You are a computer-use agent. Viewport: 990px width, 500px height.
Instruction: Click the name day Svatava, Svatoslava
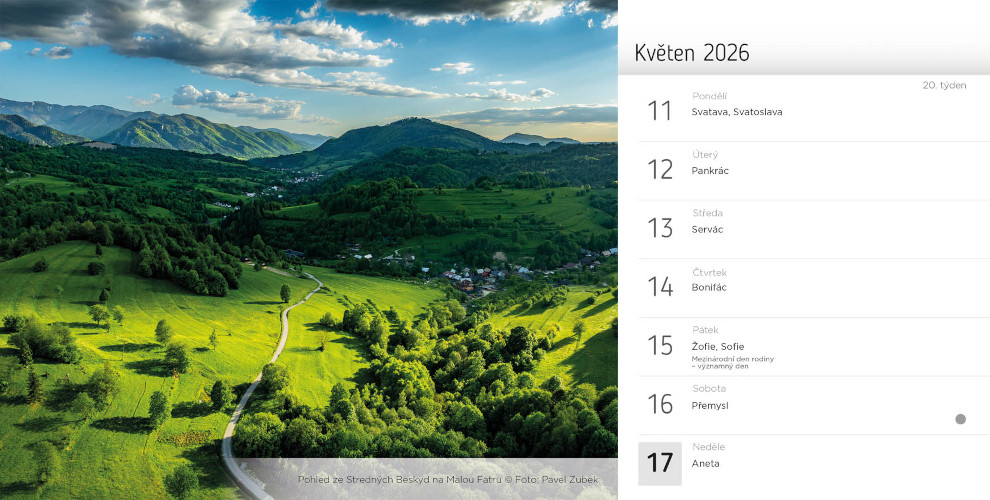coord(737,112)
